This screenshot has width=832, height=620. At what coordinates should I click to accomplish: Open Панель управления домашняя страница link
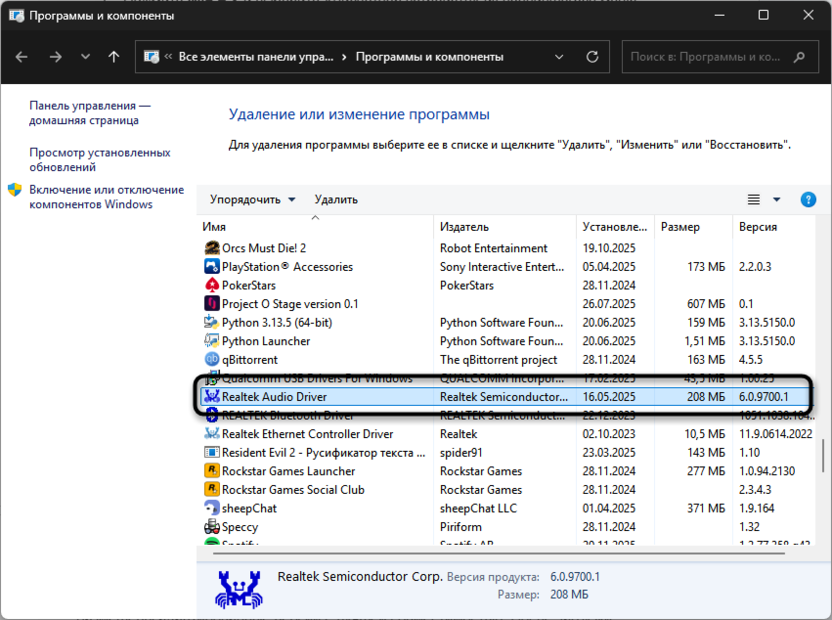90,113
